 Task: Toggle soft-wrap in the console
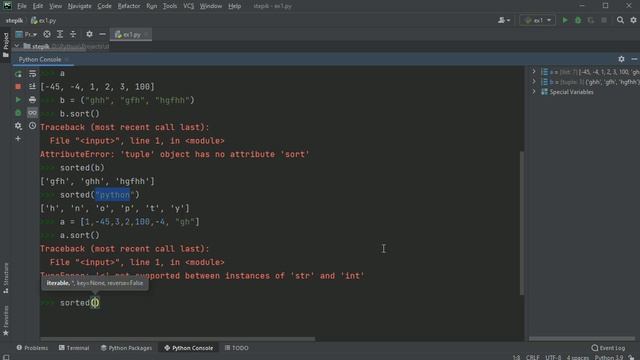coord(32,74)
